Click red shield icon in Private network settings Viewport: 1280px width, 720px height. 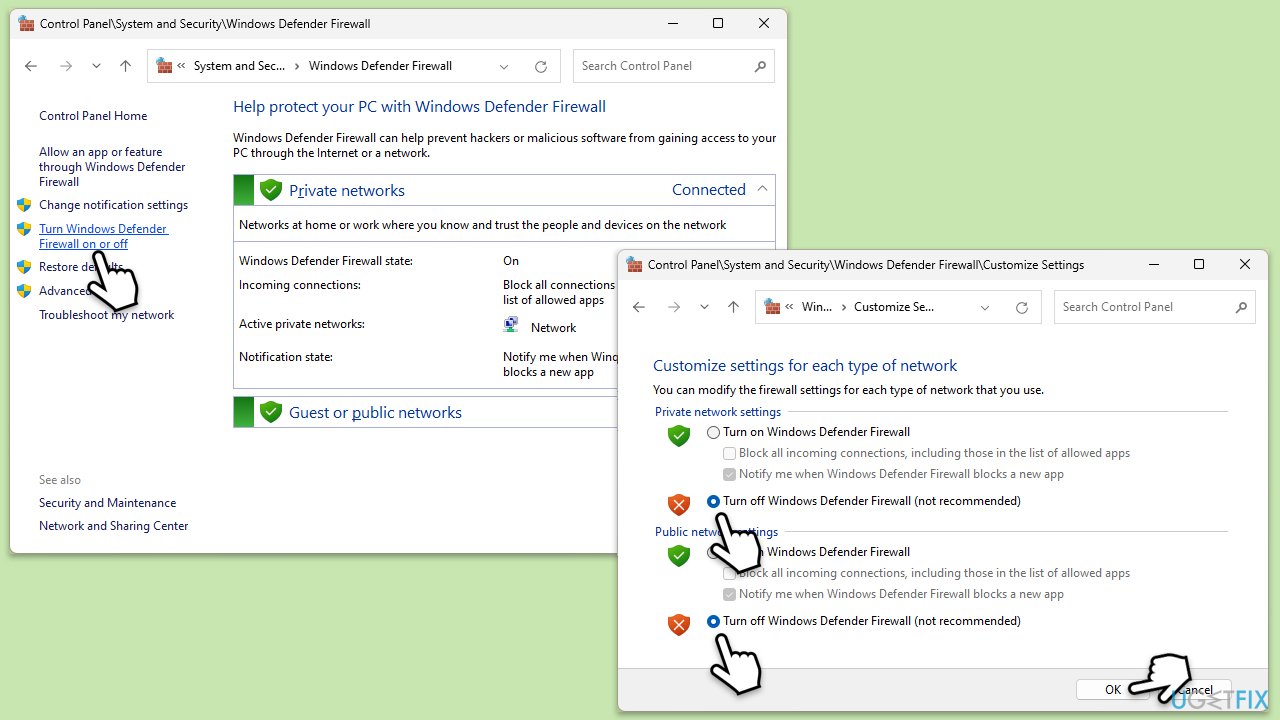679,505
